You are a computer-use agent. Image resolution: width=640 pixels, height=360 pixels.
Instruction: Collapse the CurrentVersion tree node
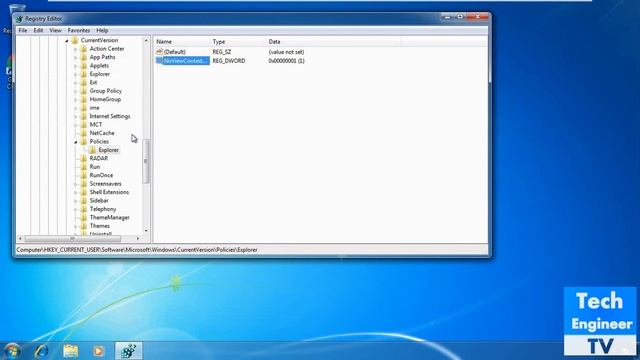point(67,41)
